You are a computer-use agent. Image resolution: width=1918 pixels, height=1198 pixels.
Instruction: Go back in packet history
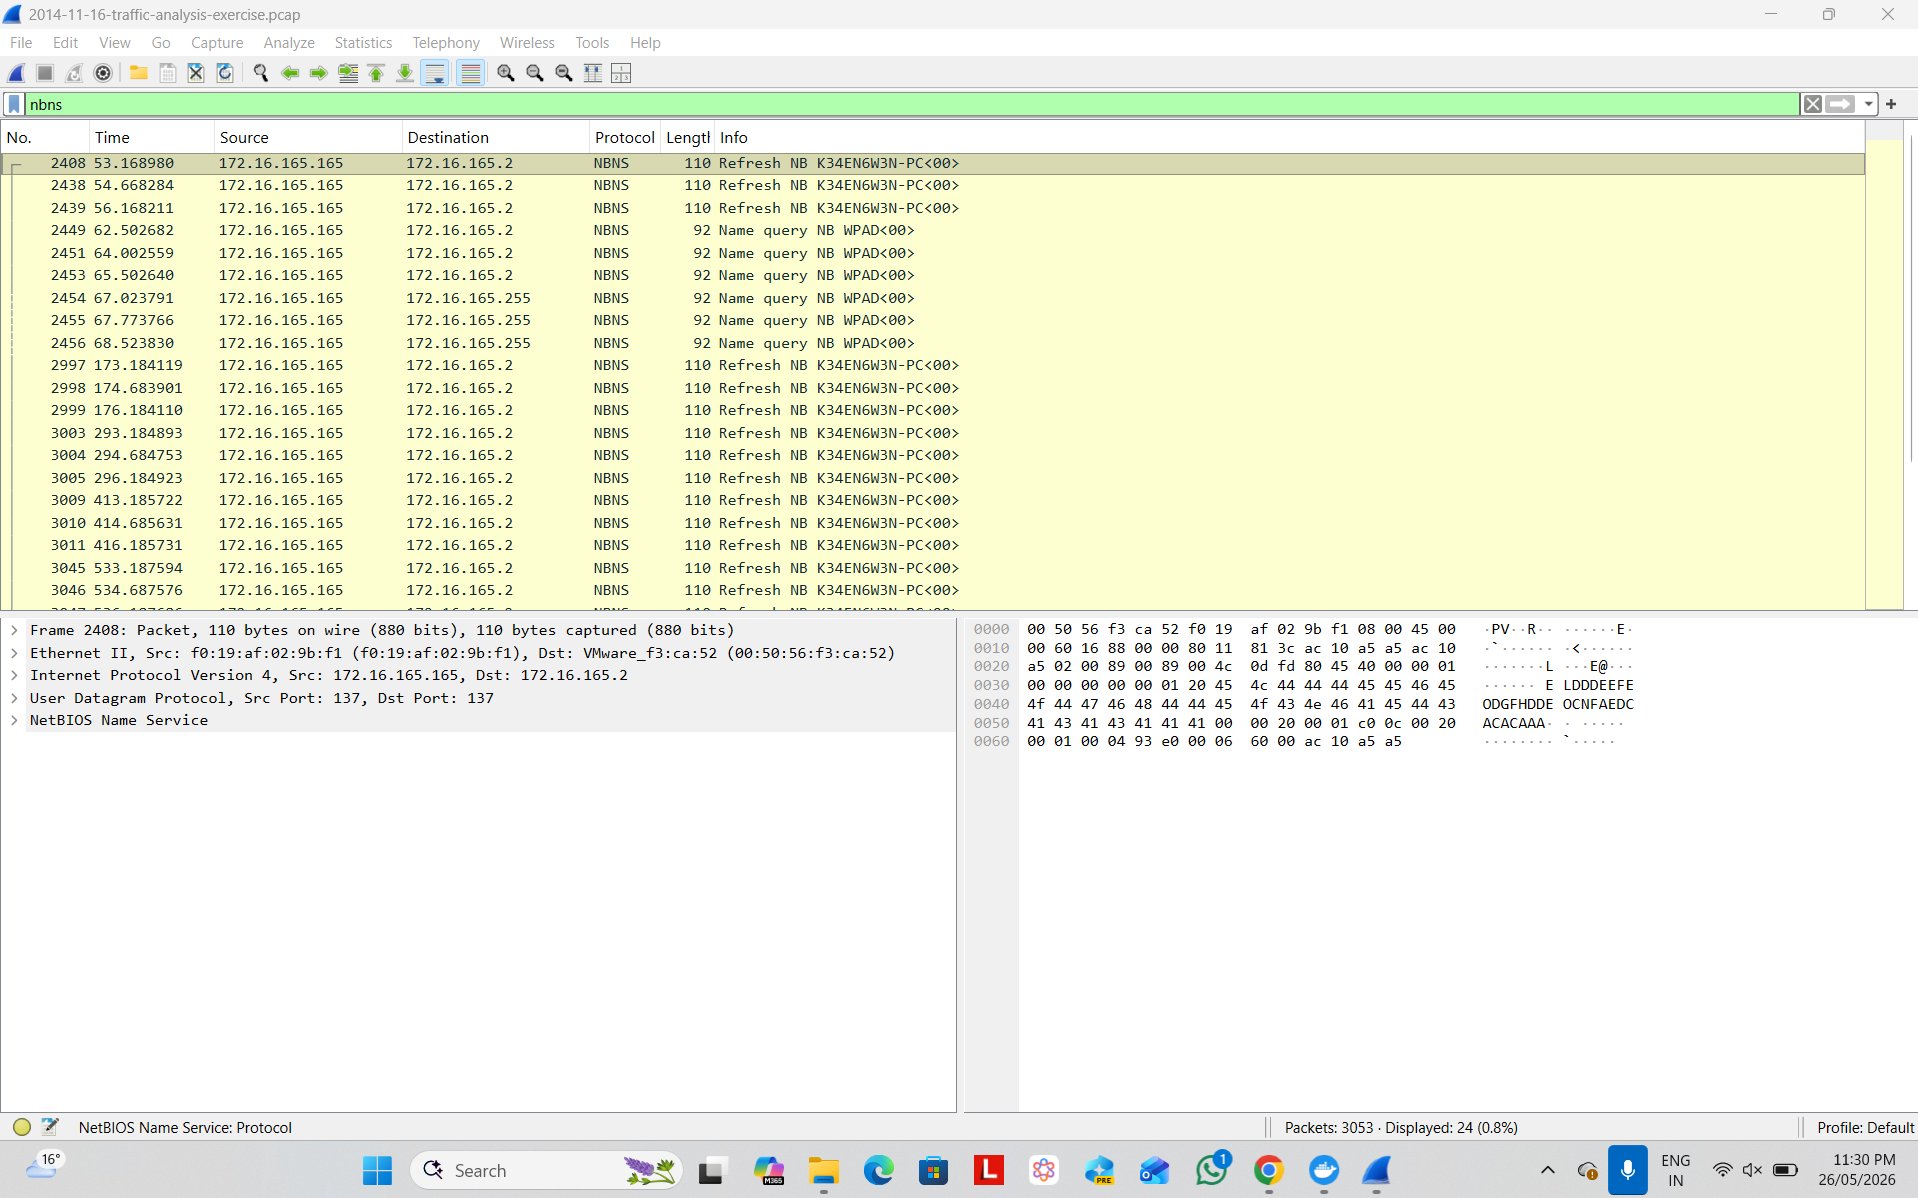coord(290,73)
